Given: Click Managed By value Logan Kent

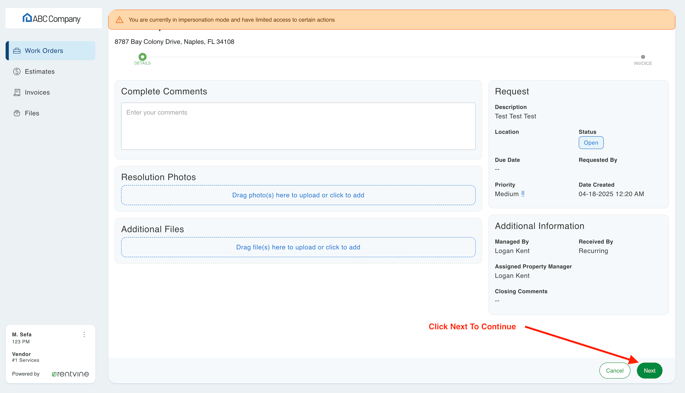Looking at the screenshot, I should (512, 251).
